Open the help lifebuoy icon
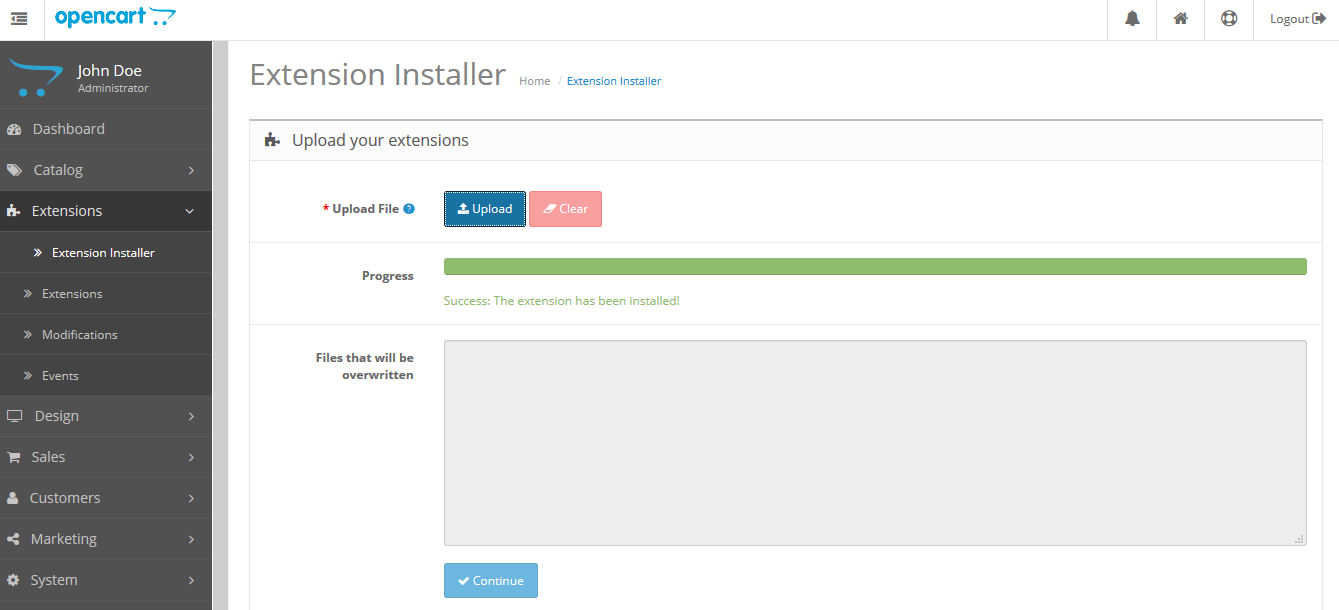 pyautogui.click(x=1229, y=19)
